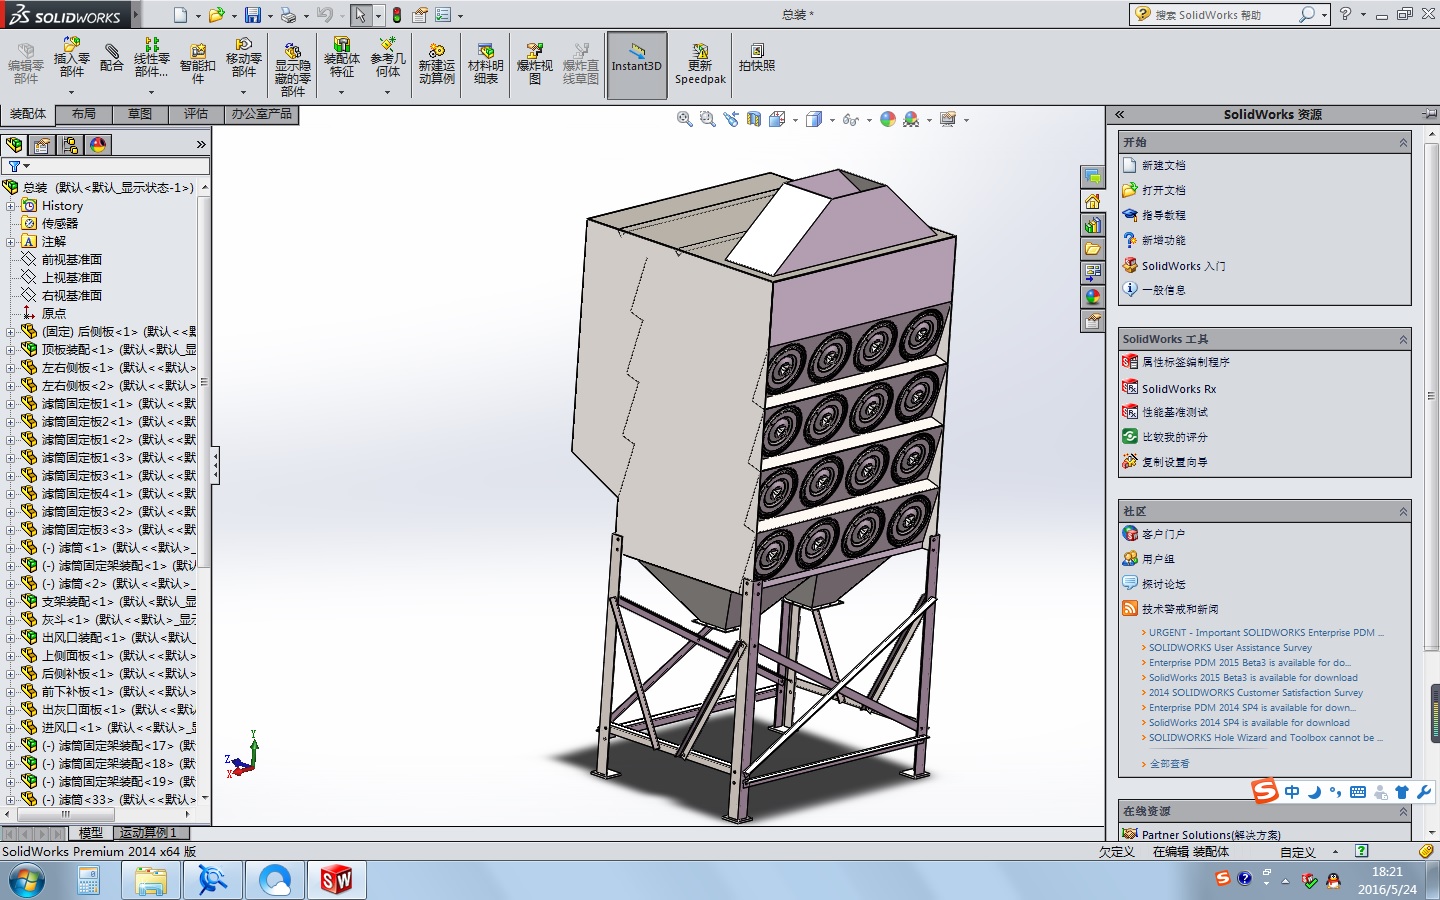
Task: Create a 新建运动算例 new motion study
Action: pyautogui.click(x=437, y=64)
